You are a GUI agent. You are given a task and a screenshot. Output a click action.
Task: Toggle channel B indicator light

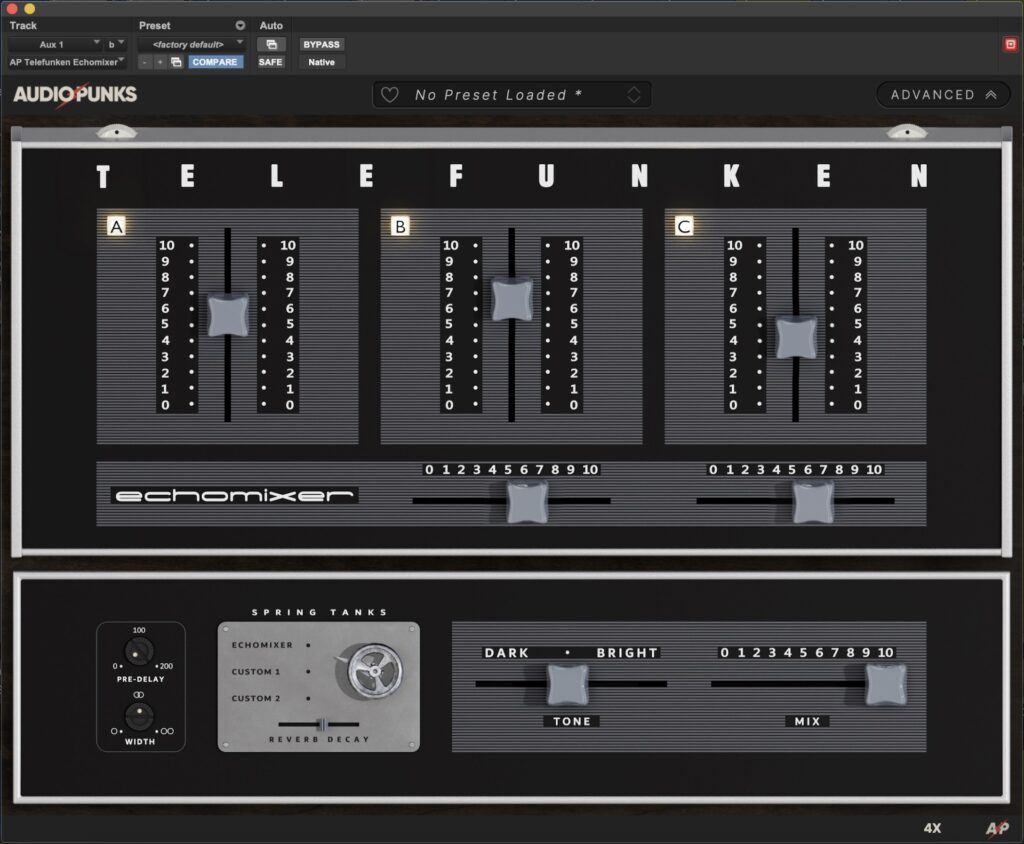click(400, 227)
